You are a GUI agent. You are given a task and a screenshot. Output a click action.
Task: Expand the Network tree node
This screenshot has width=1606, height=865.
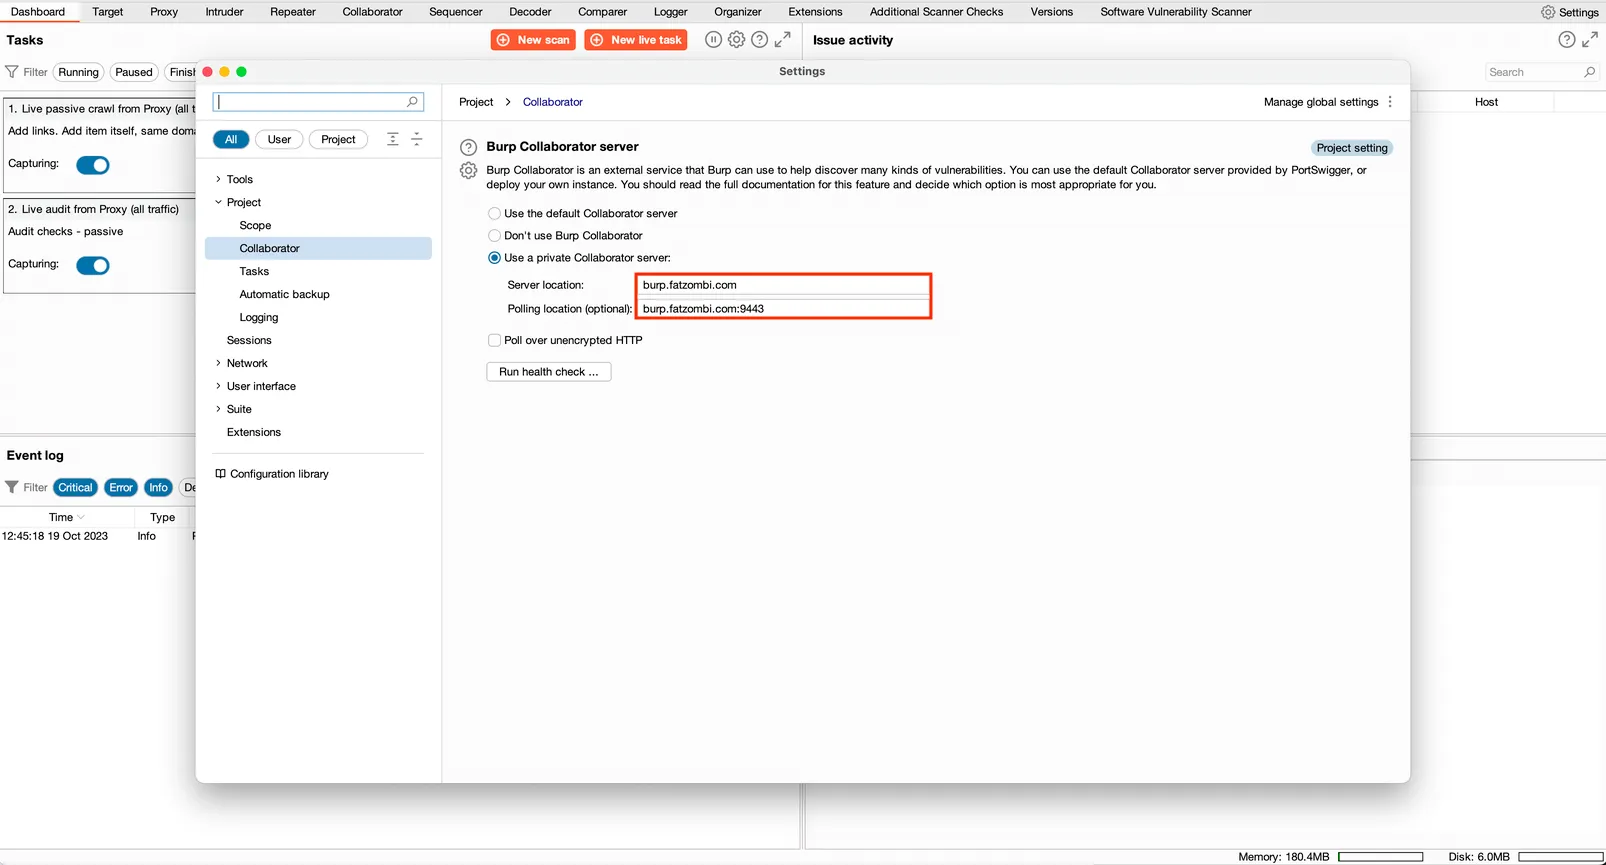[218, 363]
